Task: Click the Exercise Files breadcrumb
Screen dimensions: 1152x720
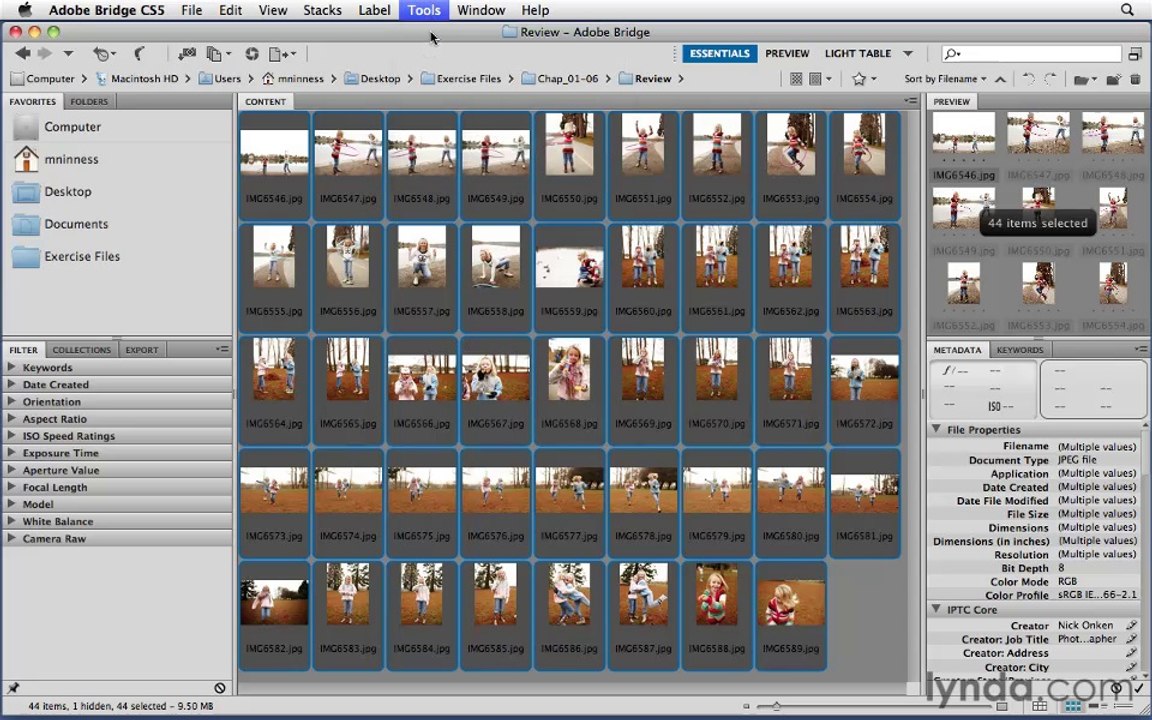Action: (461, 79)
